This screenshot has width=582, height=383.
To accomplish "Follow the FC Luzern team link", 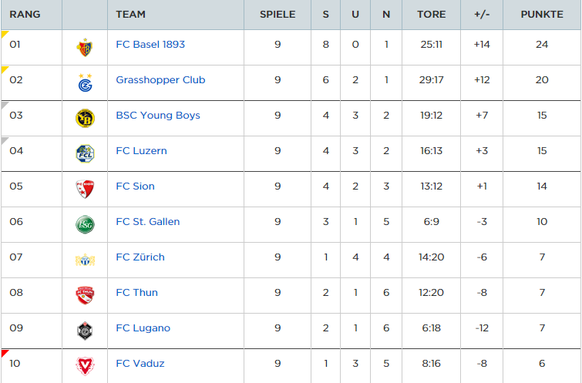I will tap(141, 151).
